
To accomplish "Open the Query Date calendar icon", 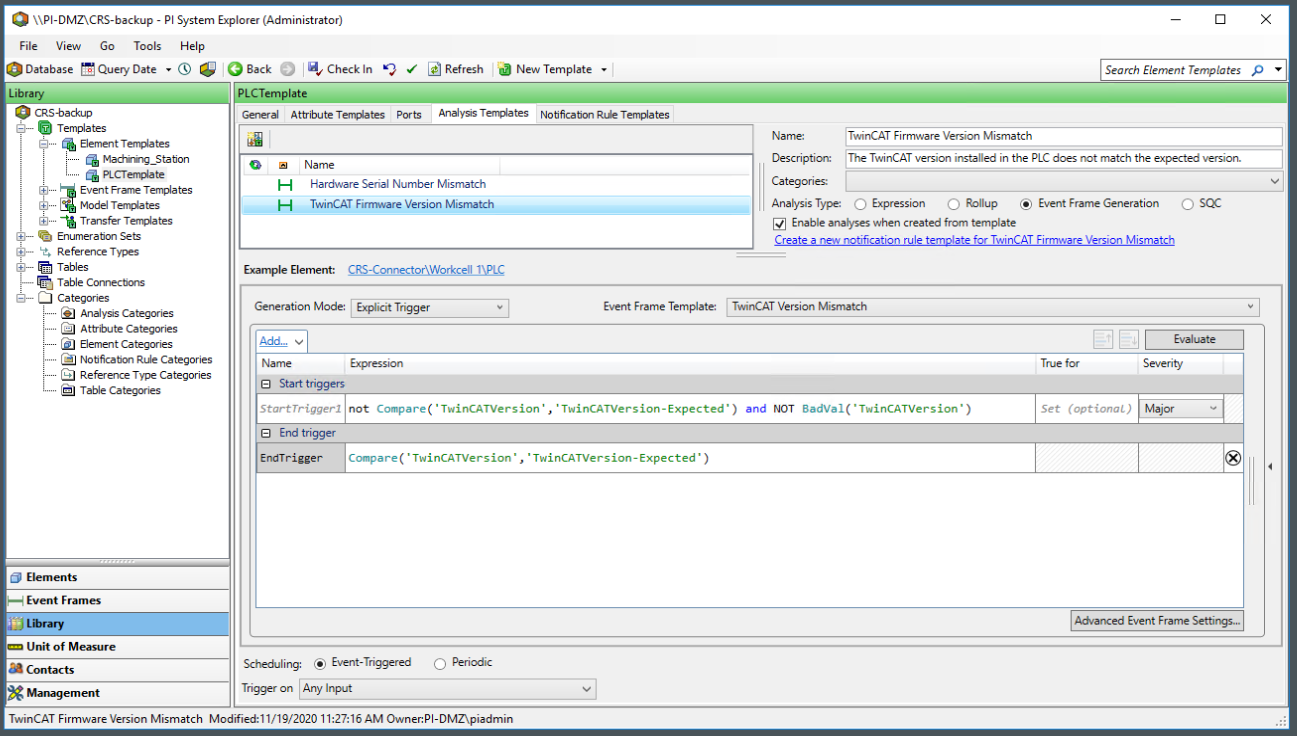I will [x=88, y=69].
